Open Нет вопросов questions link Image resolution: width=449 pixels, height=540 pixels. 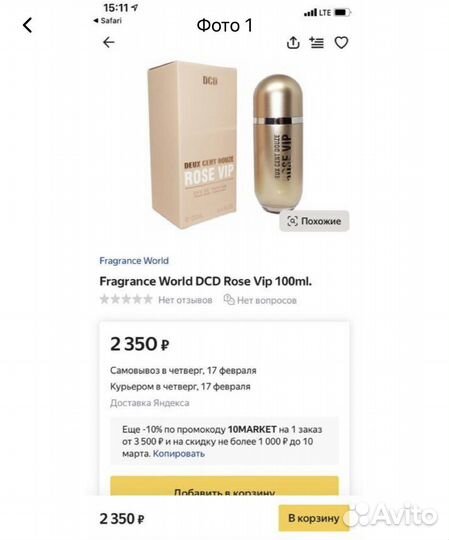(x=267, y=300)
